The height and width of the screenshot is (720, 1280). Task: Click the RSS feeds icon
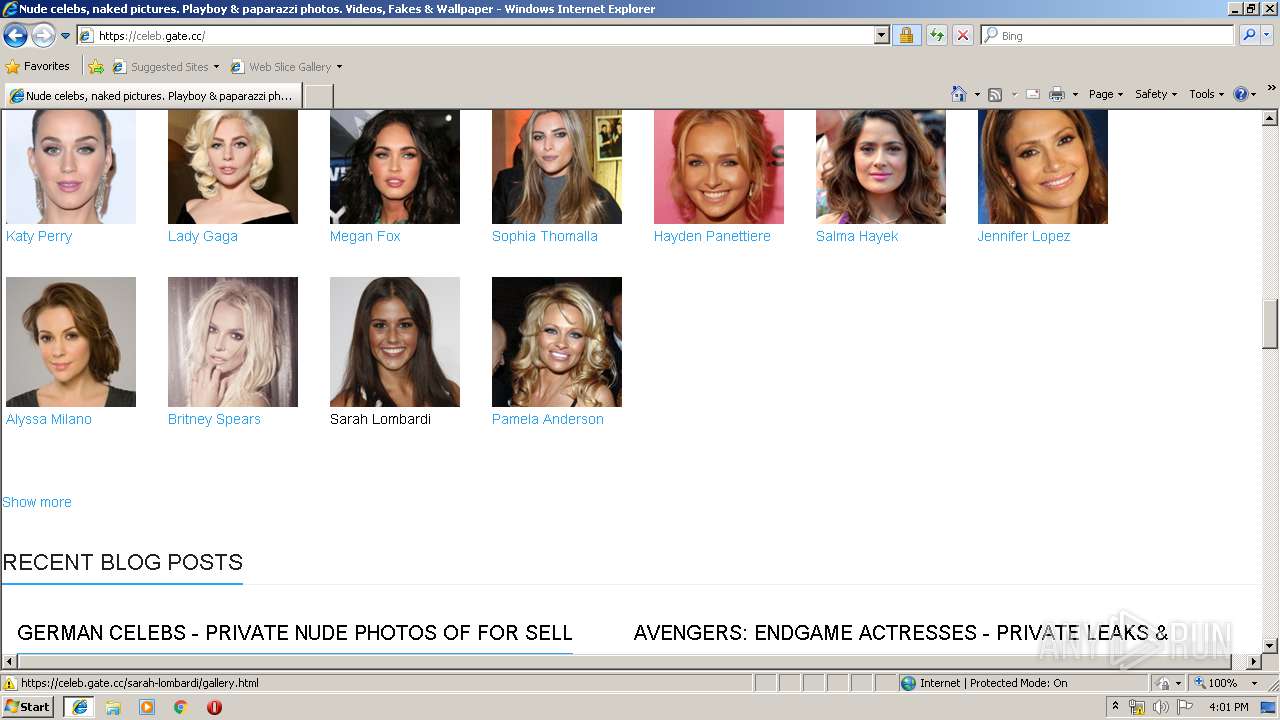pyautogui.click(x=995, y=94)
